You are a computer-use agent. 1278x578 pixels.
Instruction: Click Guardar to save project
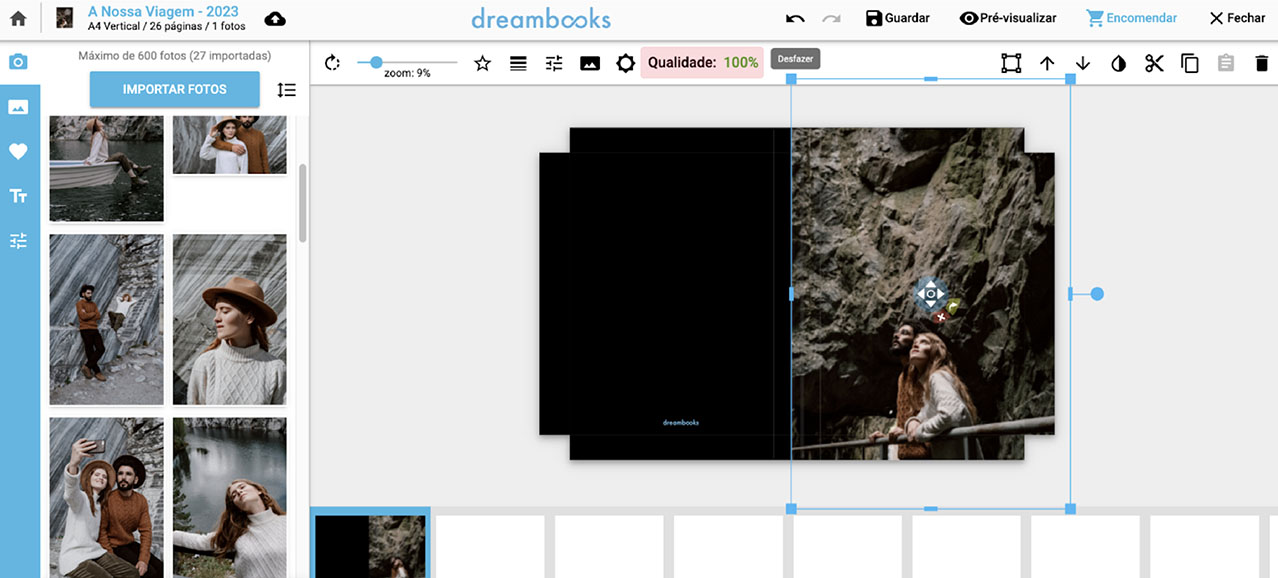(x=897, y=18)
